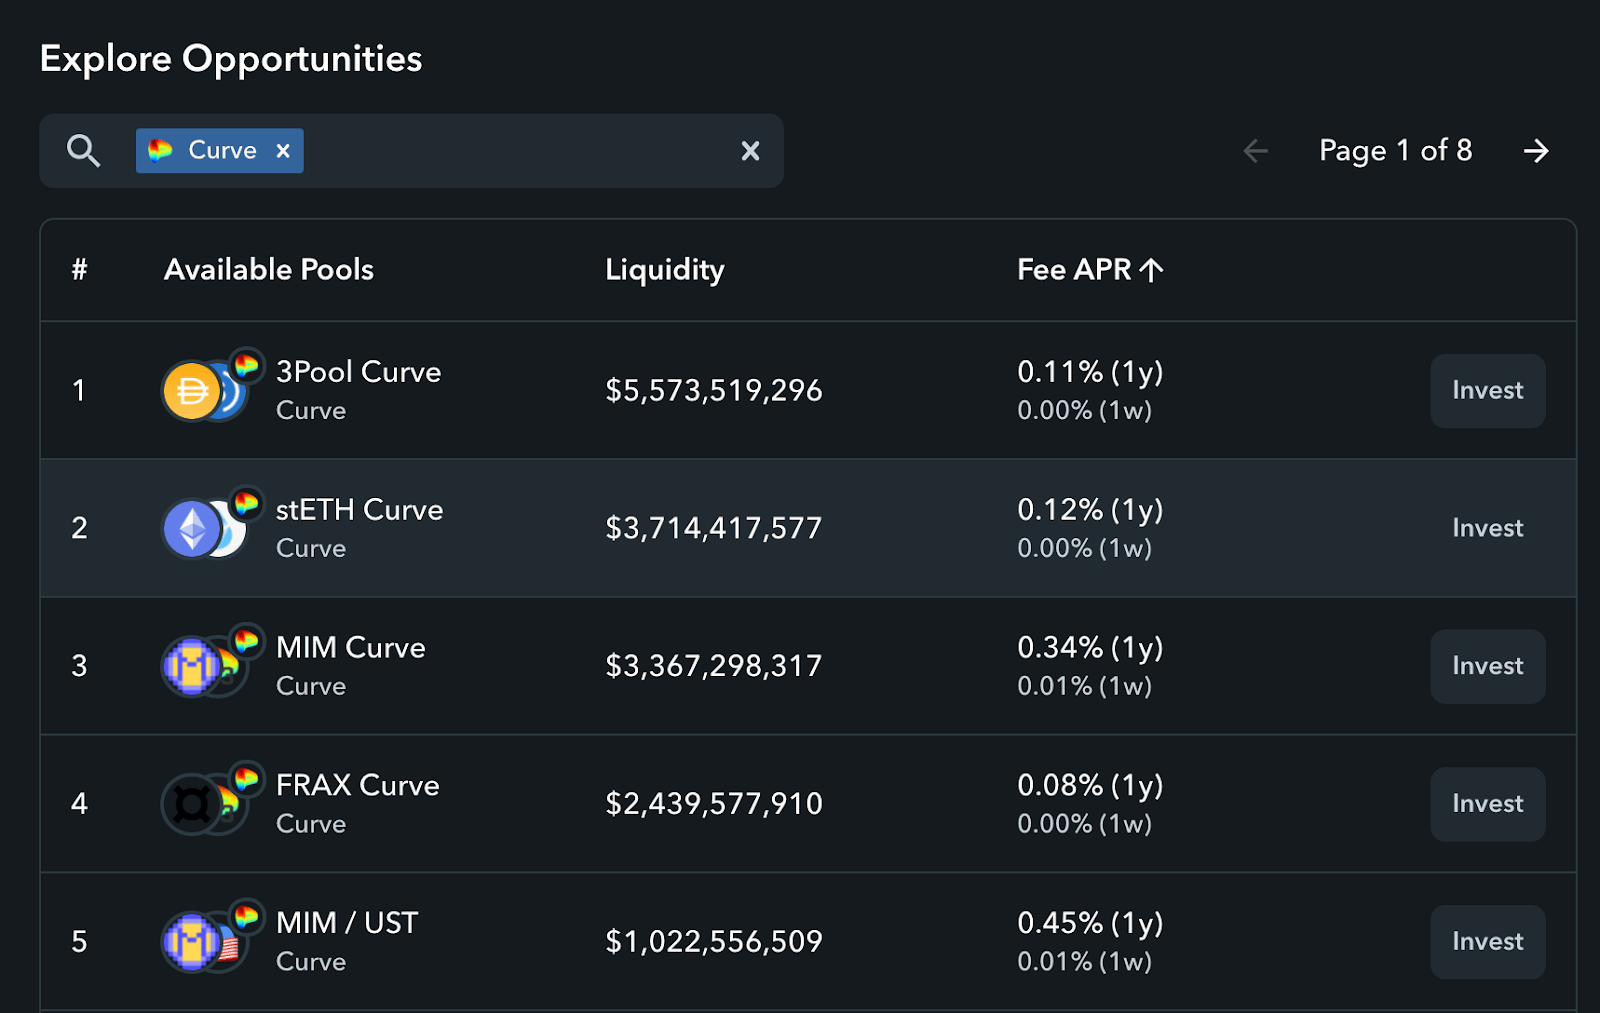Invest in MIM / UST pool
Viewport: 1600px width, 1013px height.
click(1488, 942)
